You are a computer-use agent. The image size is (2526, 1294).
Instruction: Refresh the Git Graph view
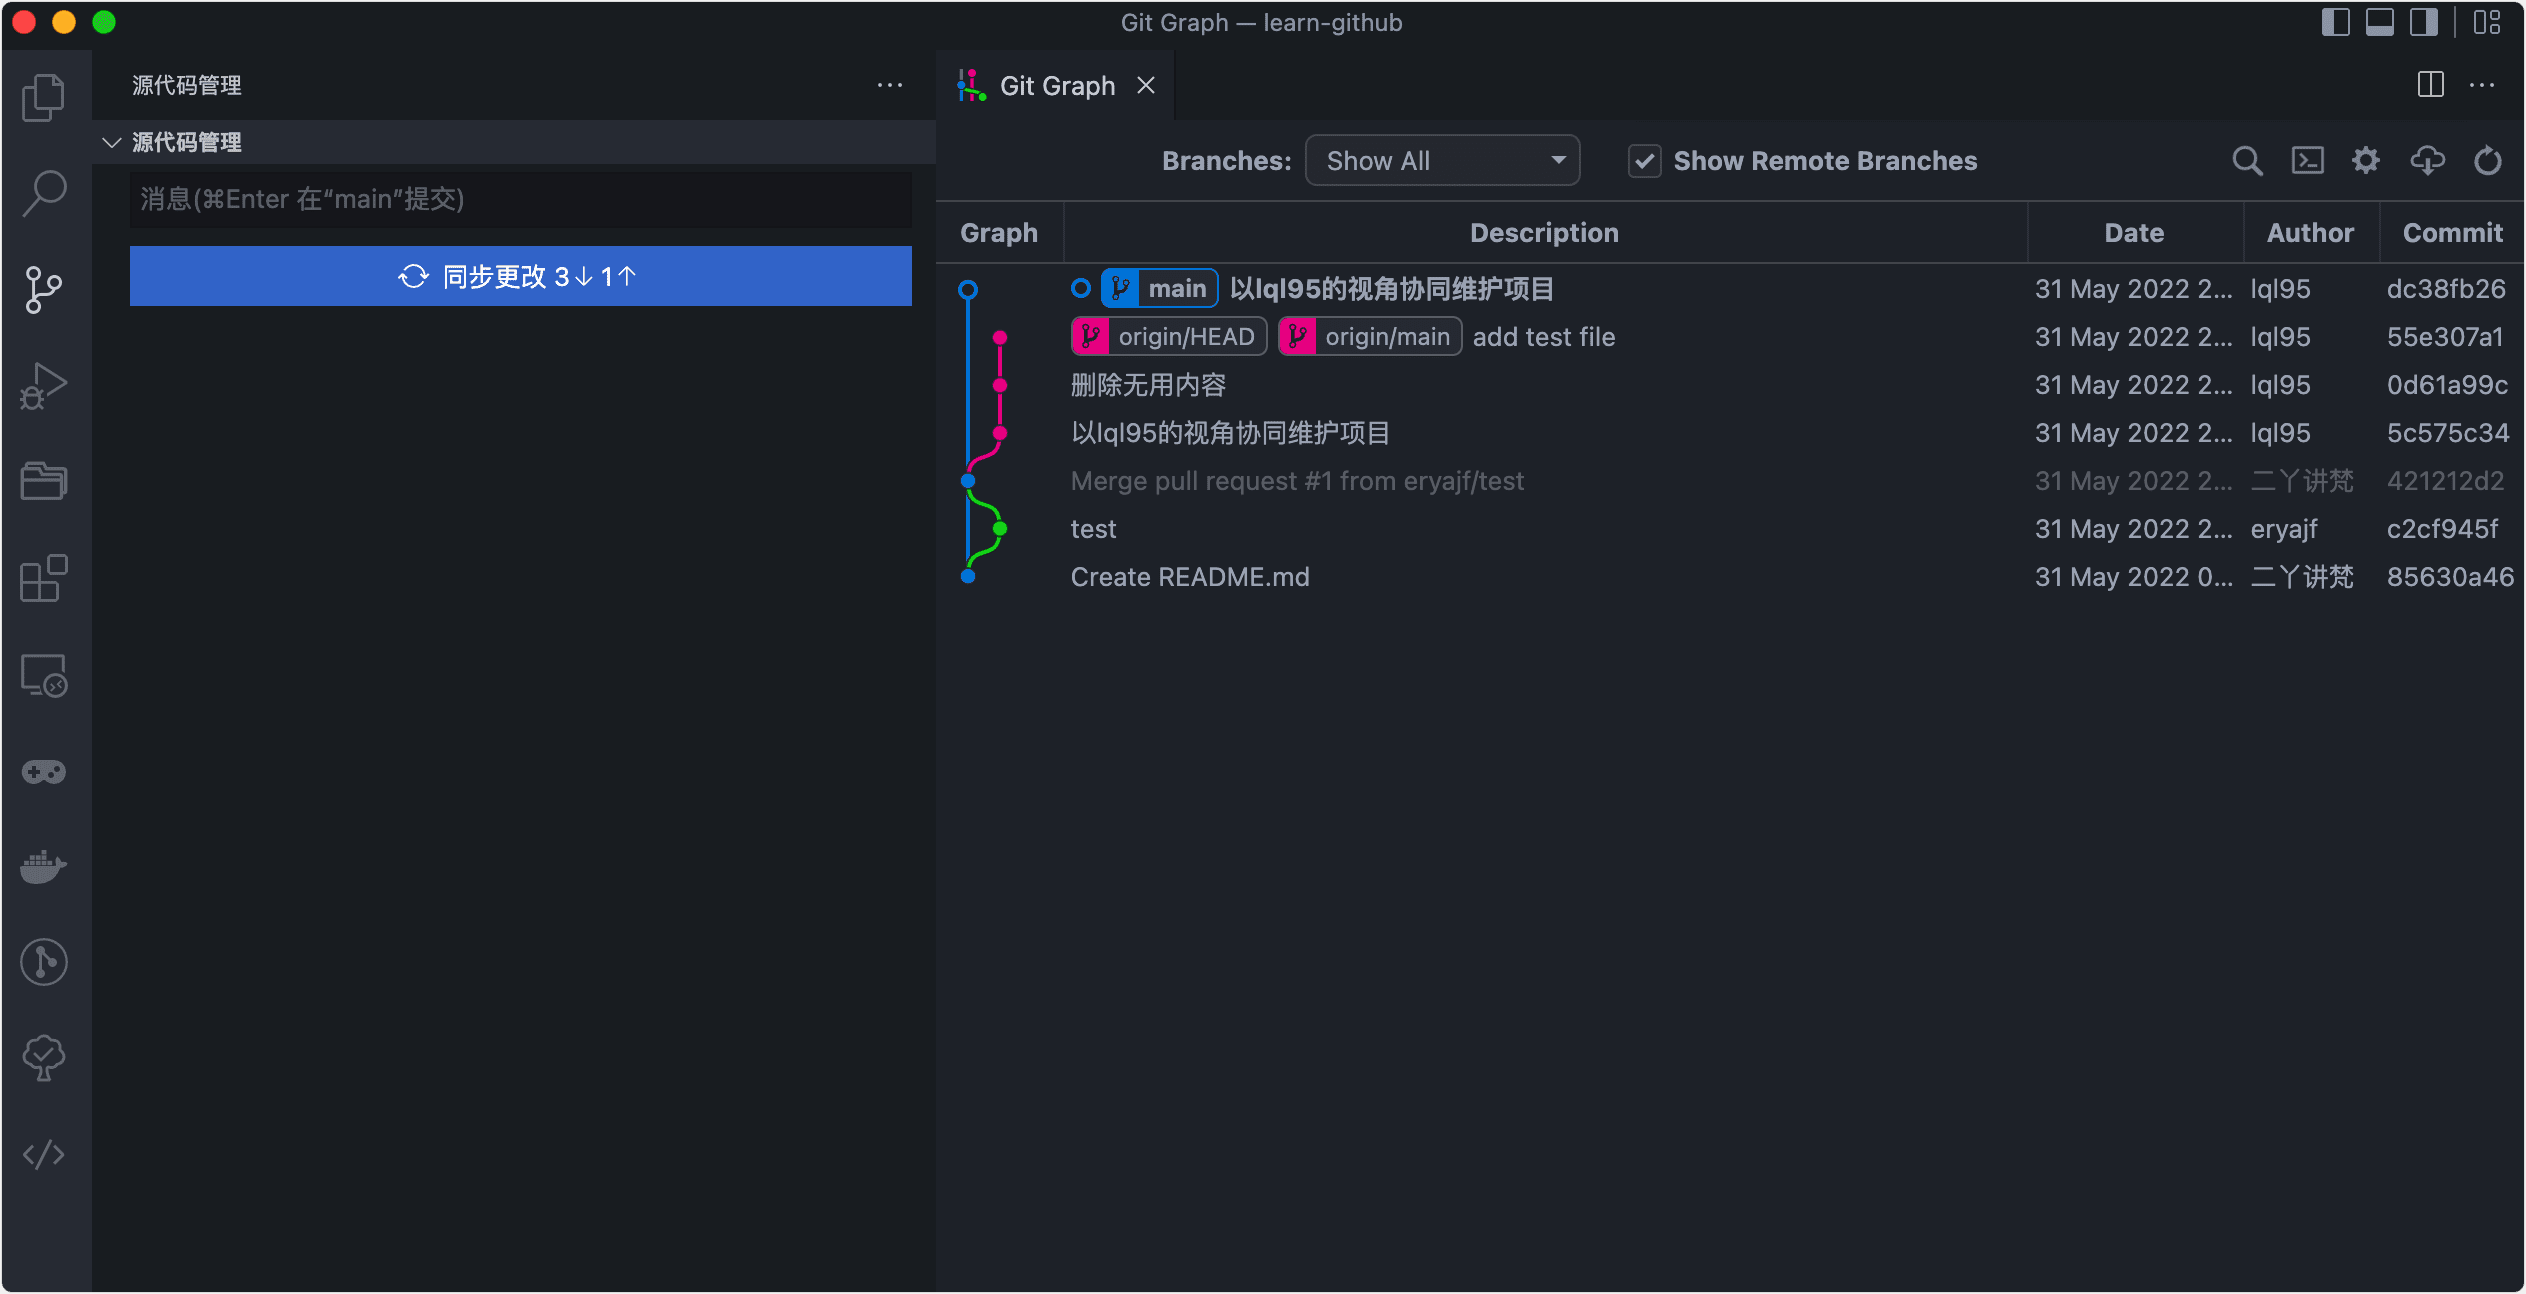point(2487,161)
